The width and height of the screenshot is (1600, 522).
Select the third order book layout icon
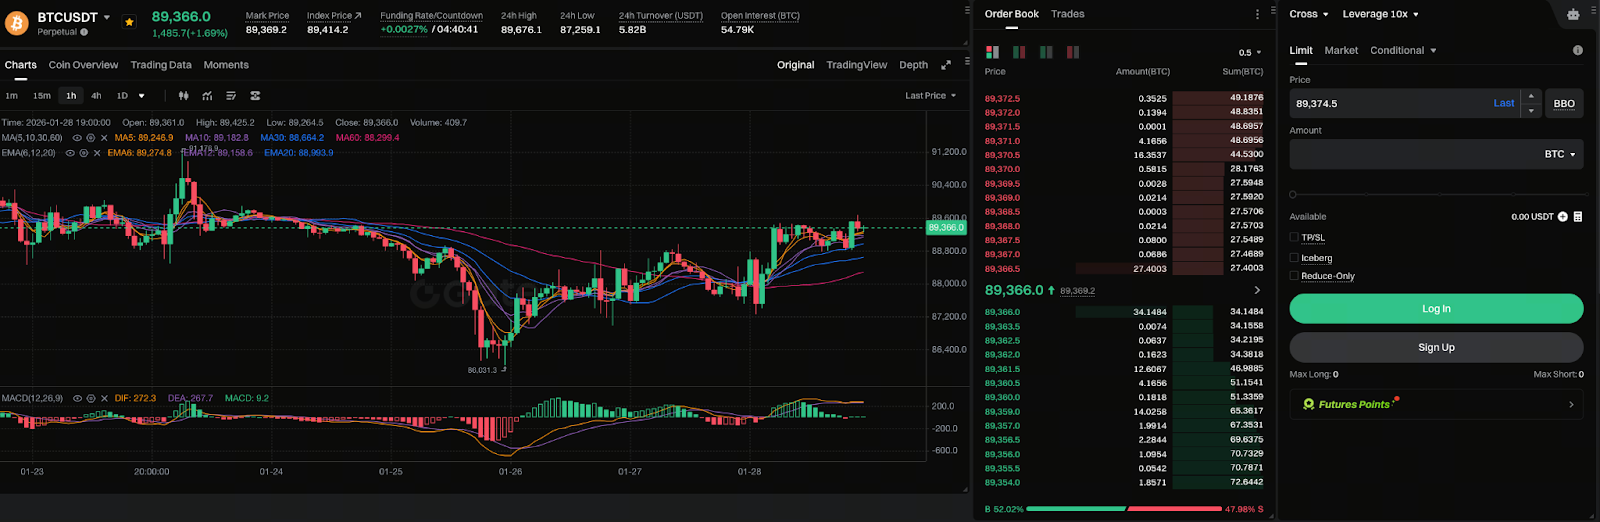[1046, 52]
